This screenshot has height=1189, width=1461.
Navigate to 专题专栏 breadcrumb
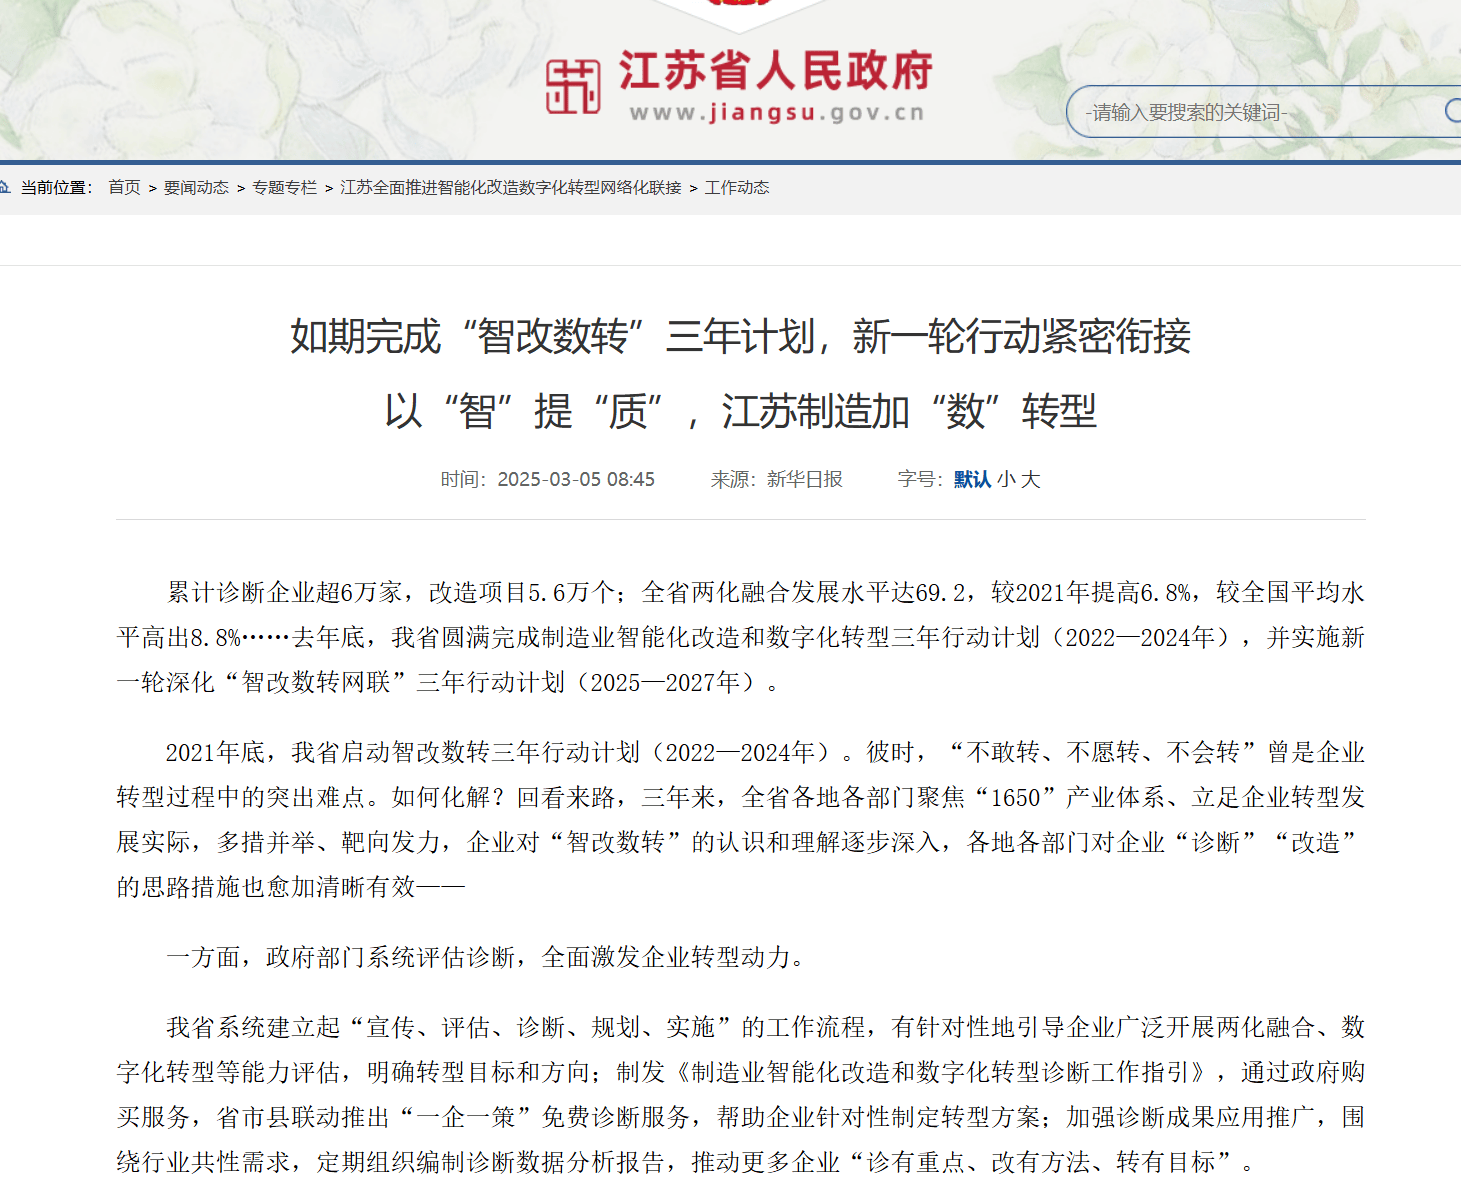pos(284,187)
